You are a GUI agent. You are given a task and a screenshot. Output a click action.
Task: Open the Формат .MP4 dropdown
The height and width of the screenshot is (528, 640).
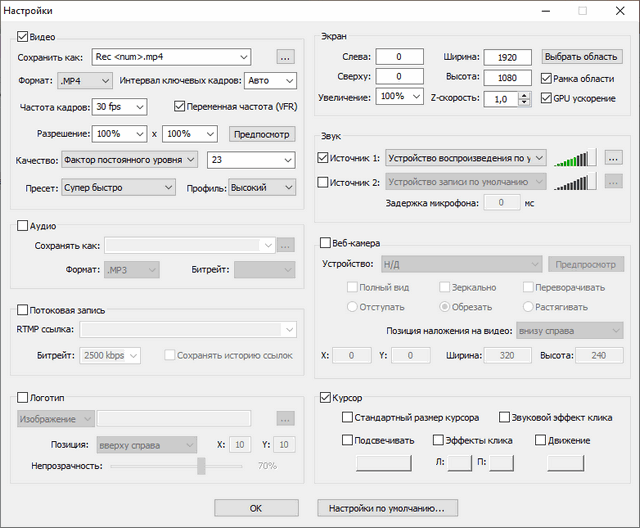[x=85, y=81]
